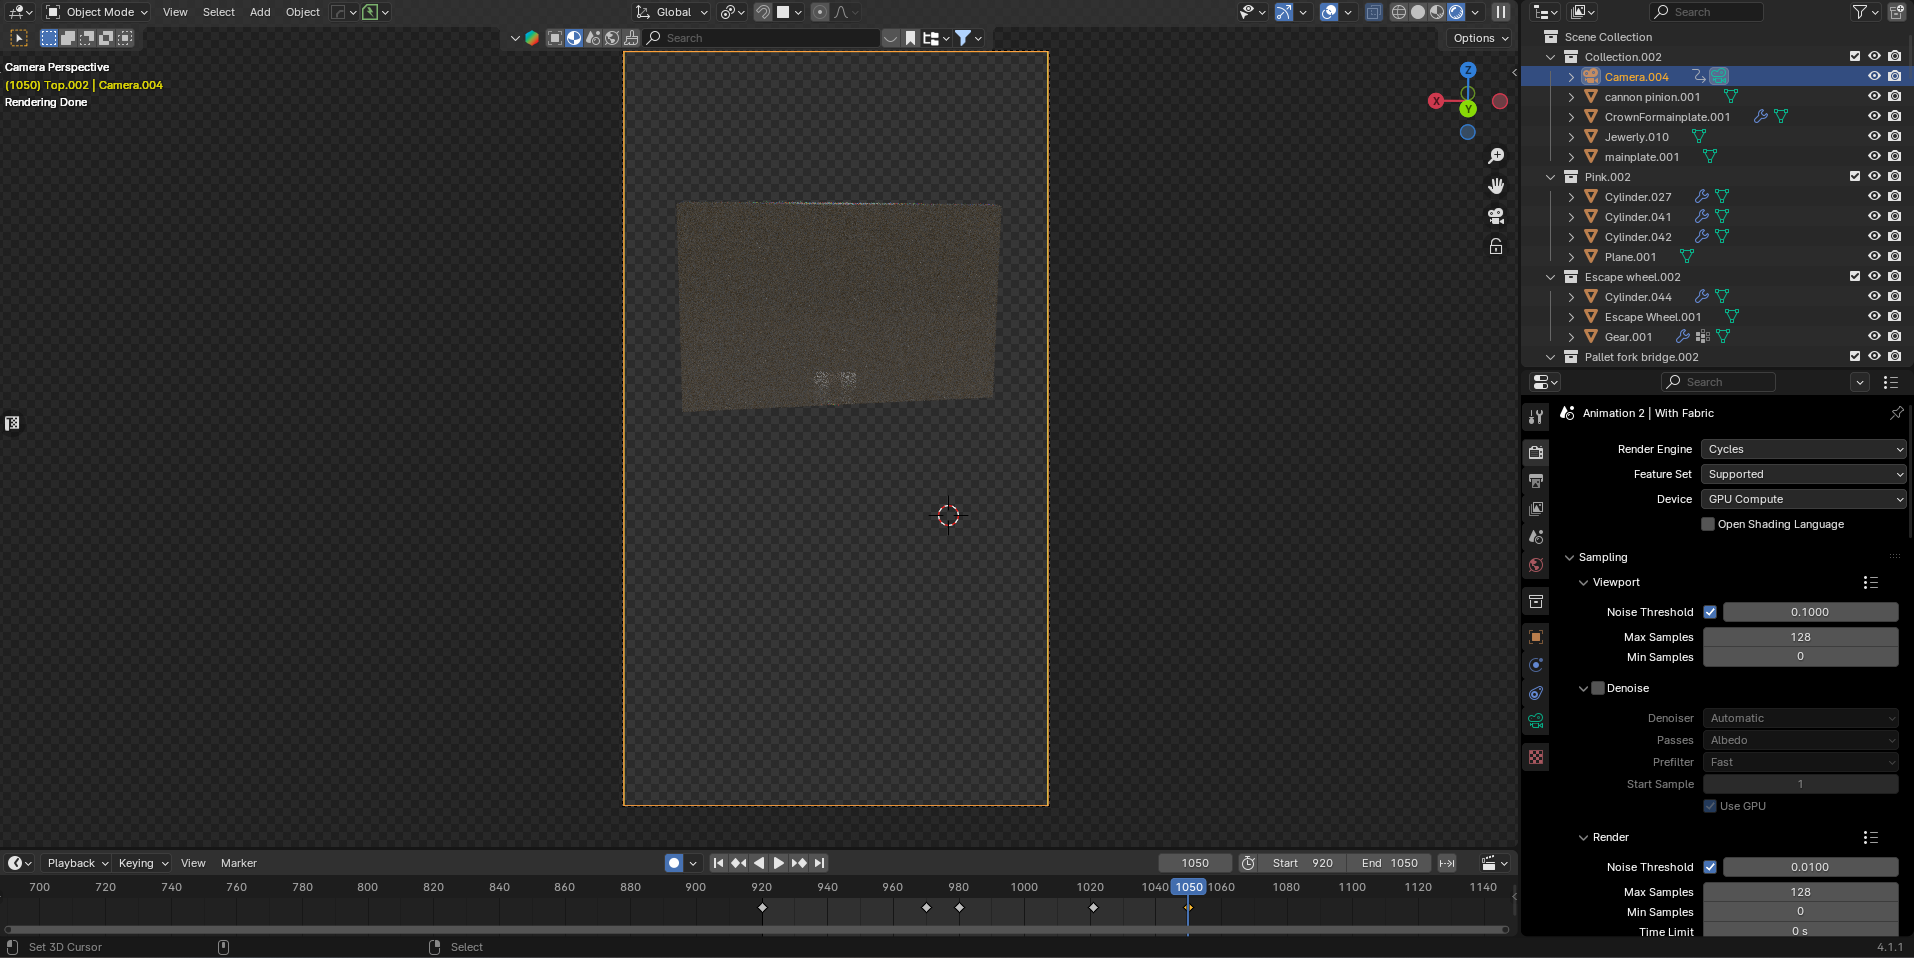Click the Proportional Editing falloff icon
The height and width of the screenshot is (958, 1914).
pos(843,12)
